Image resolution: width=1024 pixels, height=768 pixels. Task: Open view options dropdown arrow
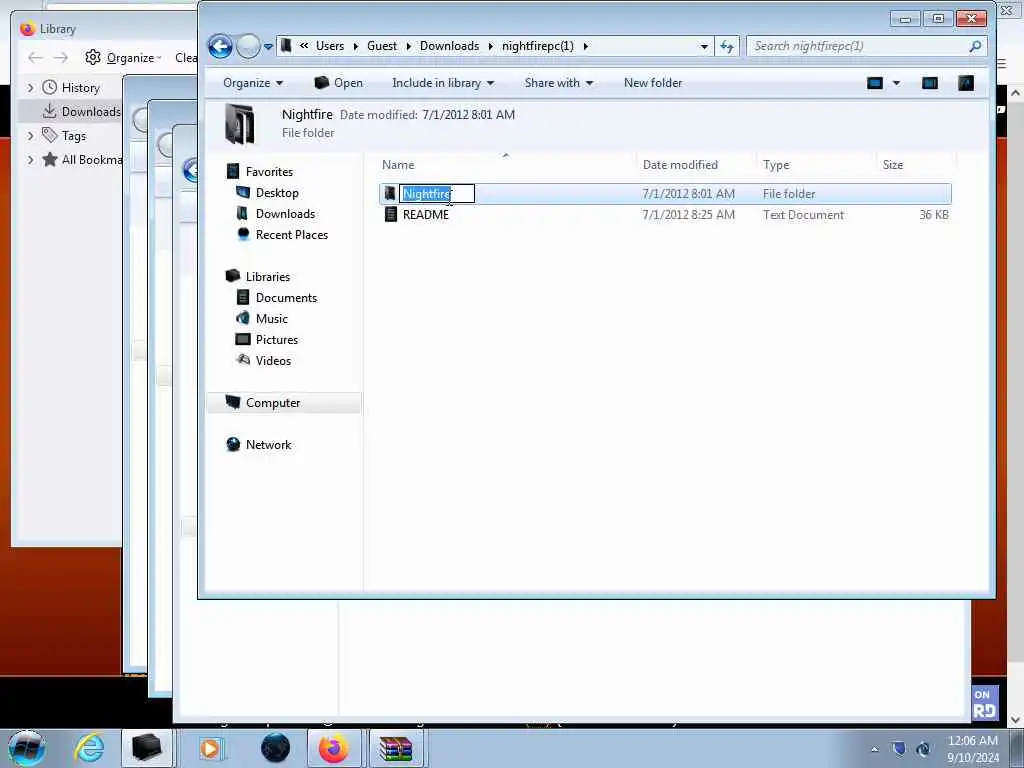tap(896, 83)
